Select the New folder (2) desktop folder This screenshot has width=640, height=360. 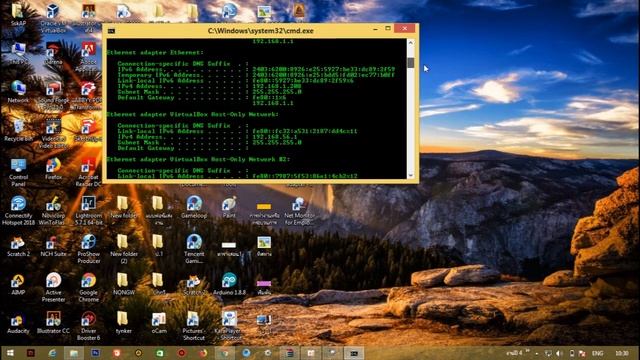click(x=124, y=249)
